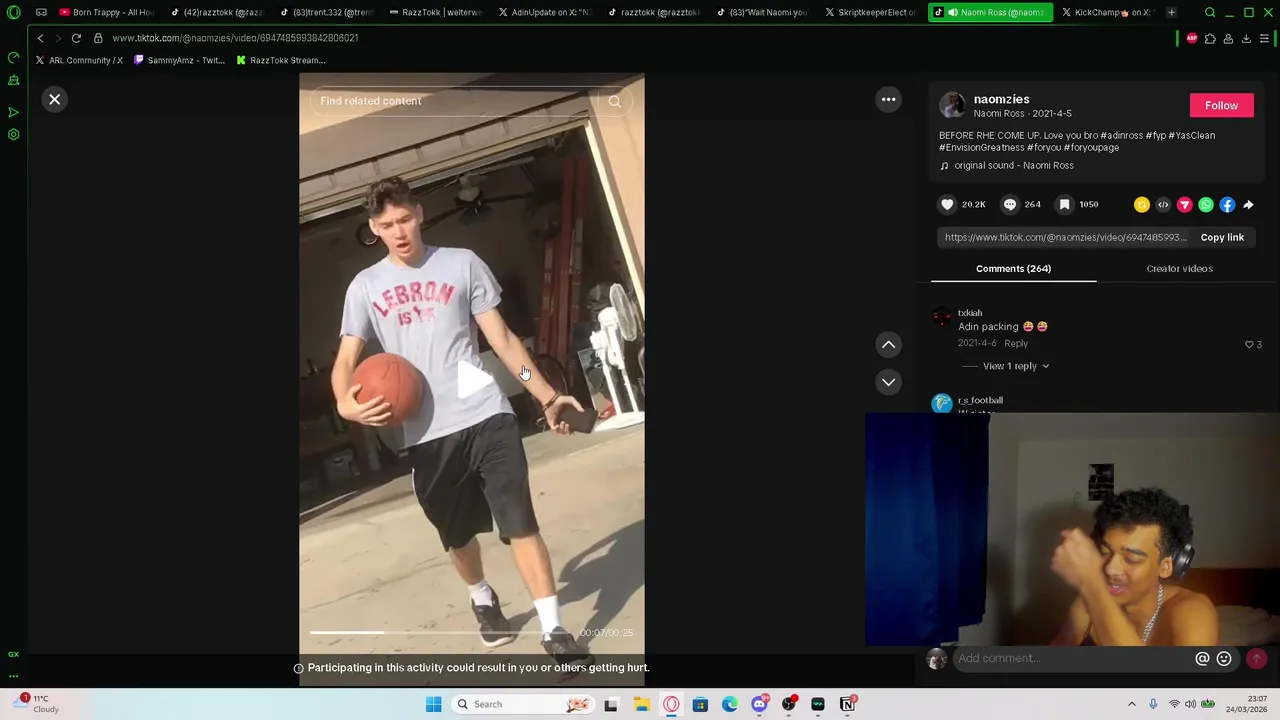Open browser downloads icon

click(x=1246, y=38)
